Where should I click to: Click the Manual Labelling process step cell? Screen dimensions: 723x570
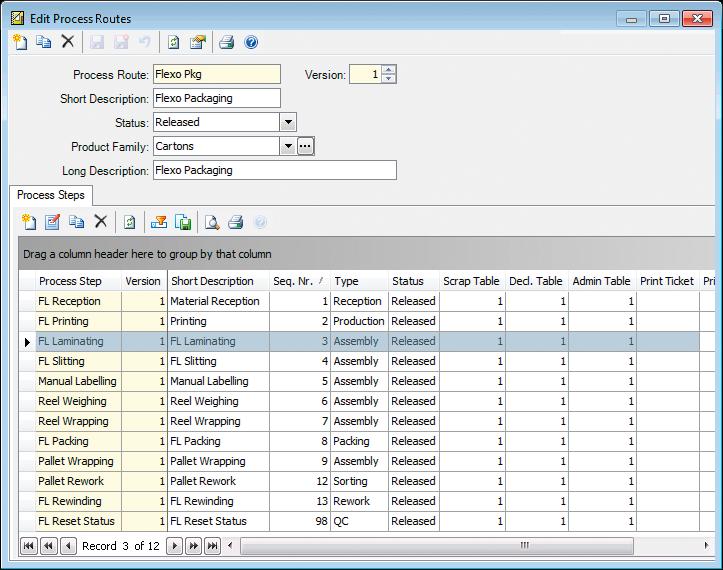coord(78,381)
